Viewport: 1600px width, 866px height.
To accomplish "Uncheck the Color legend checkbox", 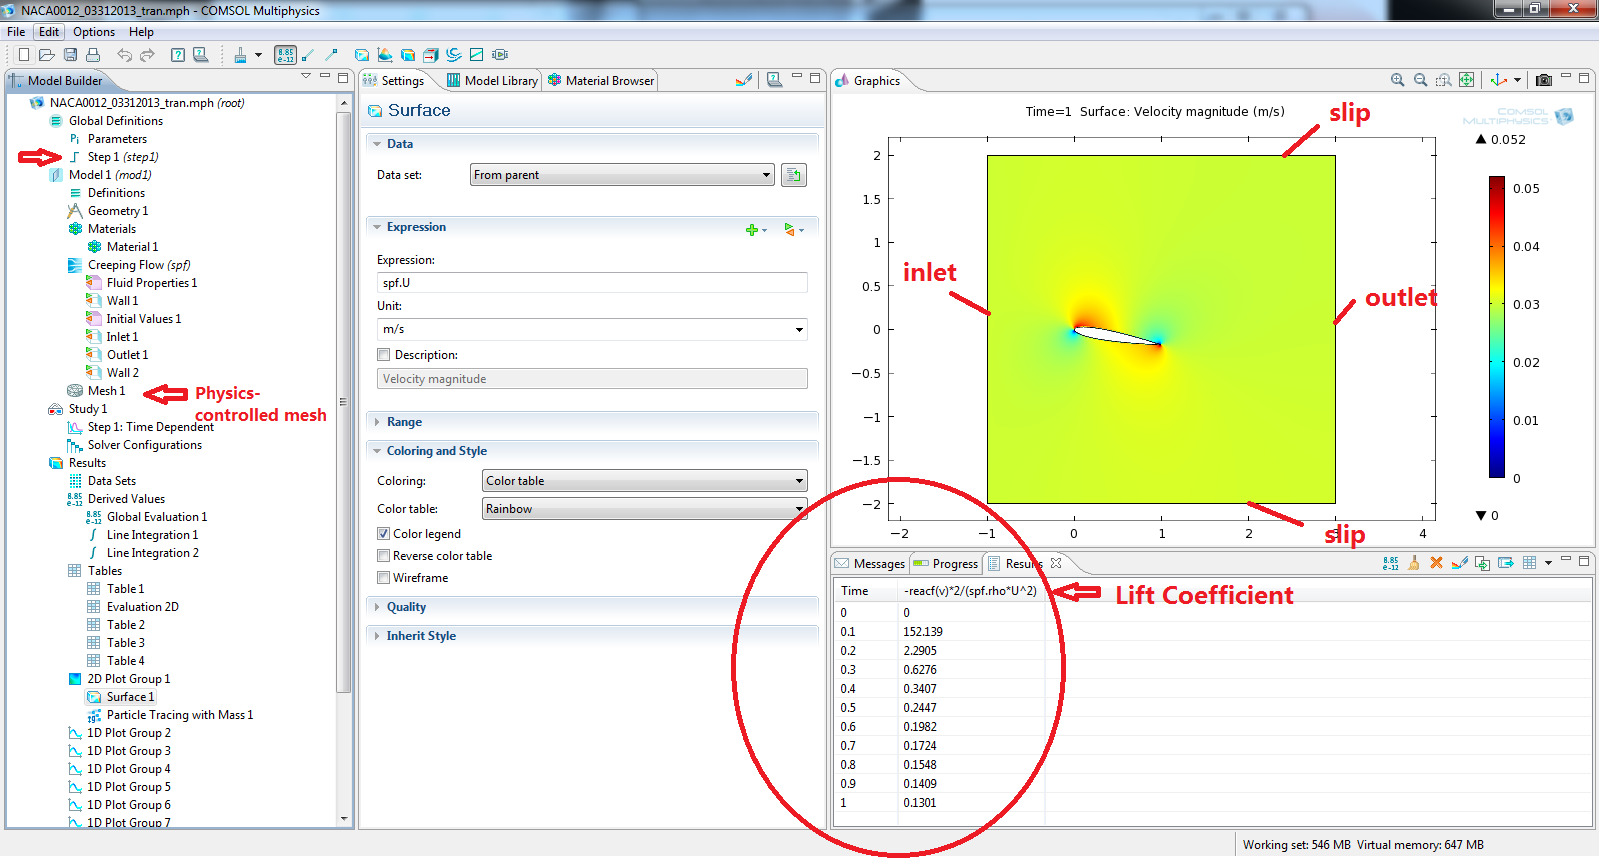I will coord(383,534).
